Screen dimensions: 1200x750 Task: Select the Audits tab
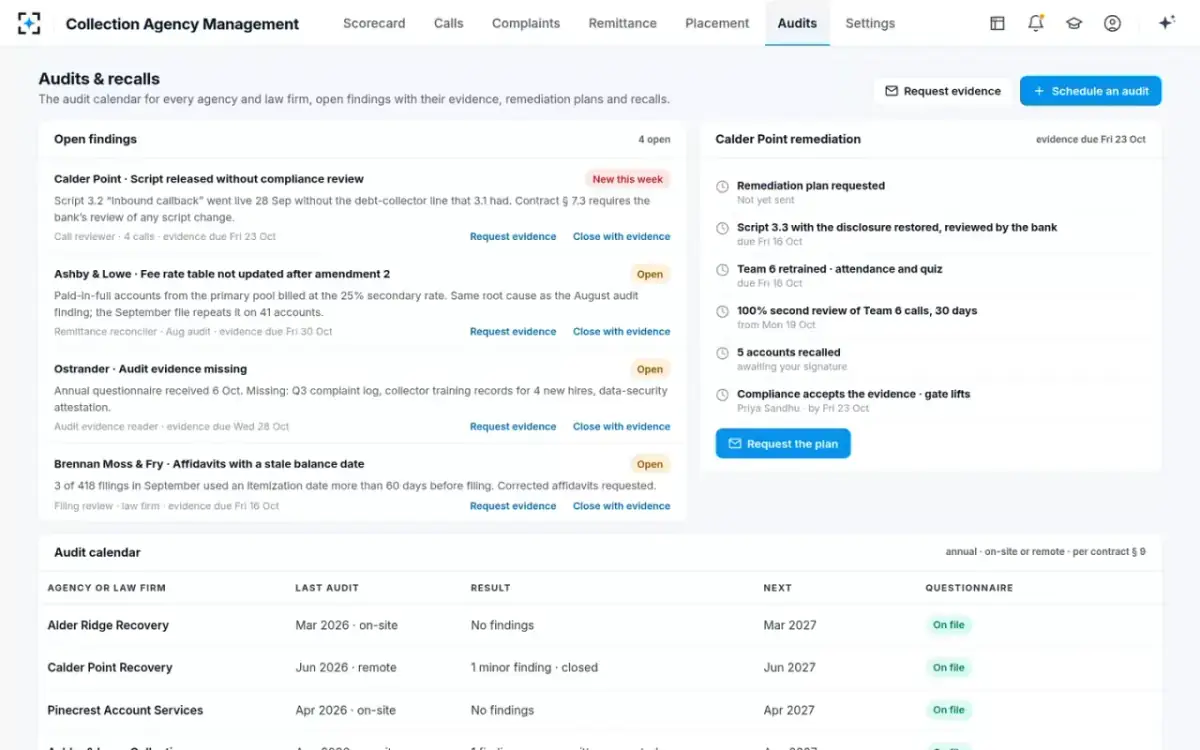pos(797,23)
